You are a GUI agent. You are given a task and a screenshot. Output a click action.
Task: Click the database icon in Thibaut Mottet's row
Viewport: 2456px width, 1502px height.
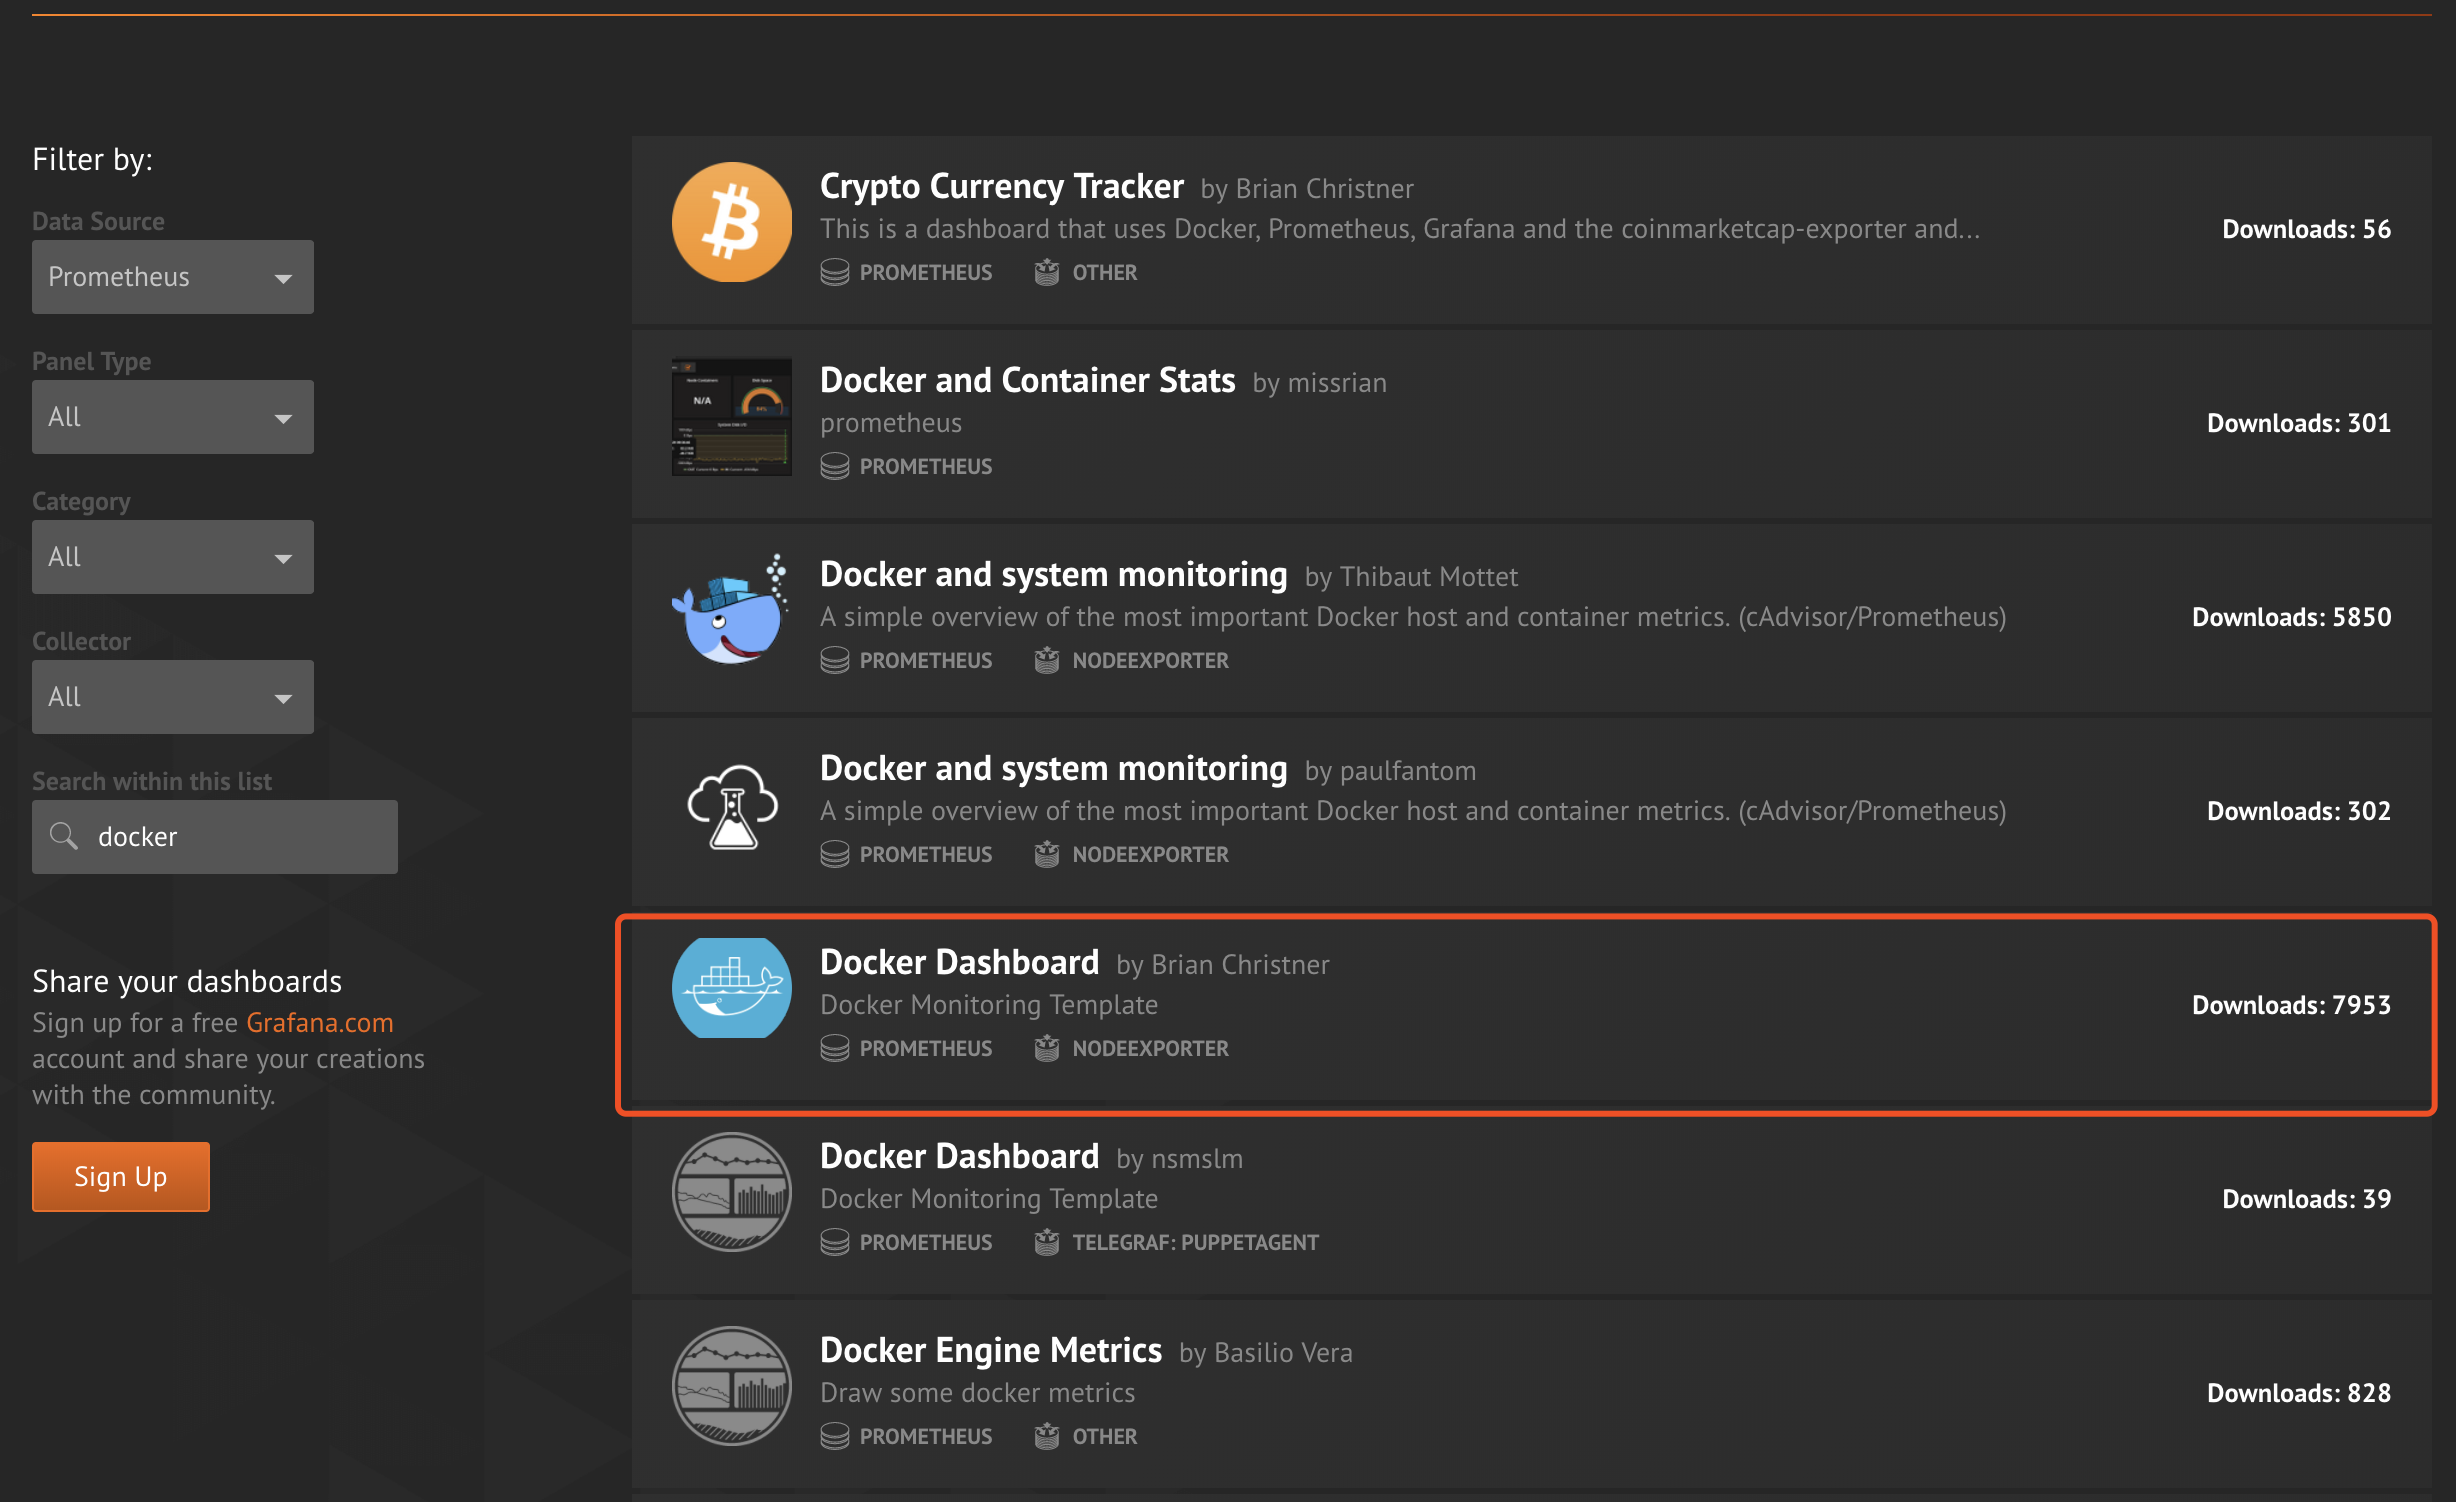[x=835, y=660]
